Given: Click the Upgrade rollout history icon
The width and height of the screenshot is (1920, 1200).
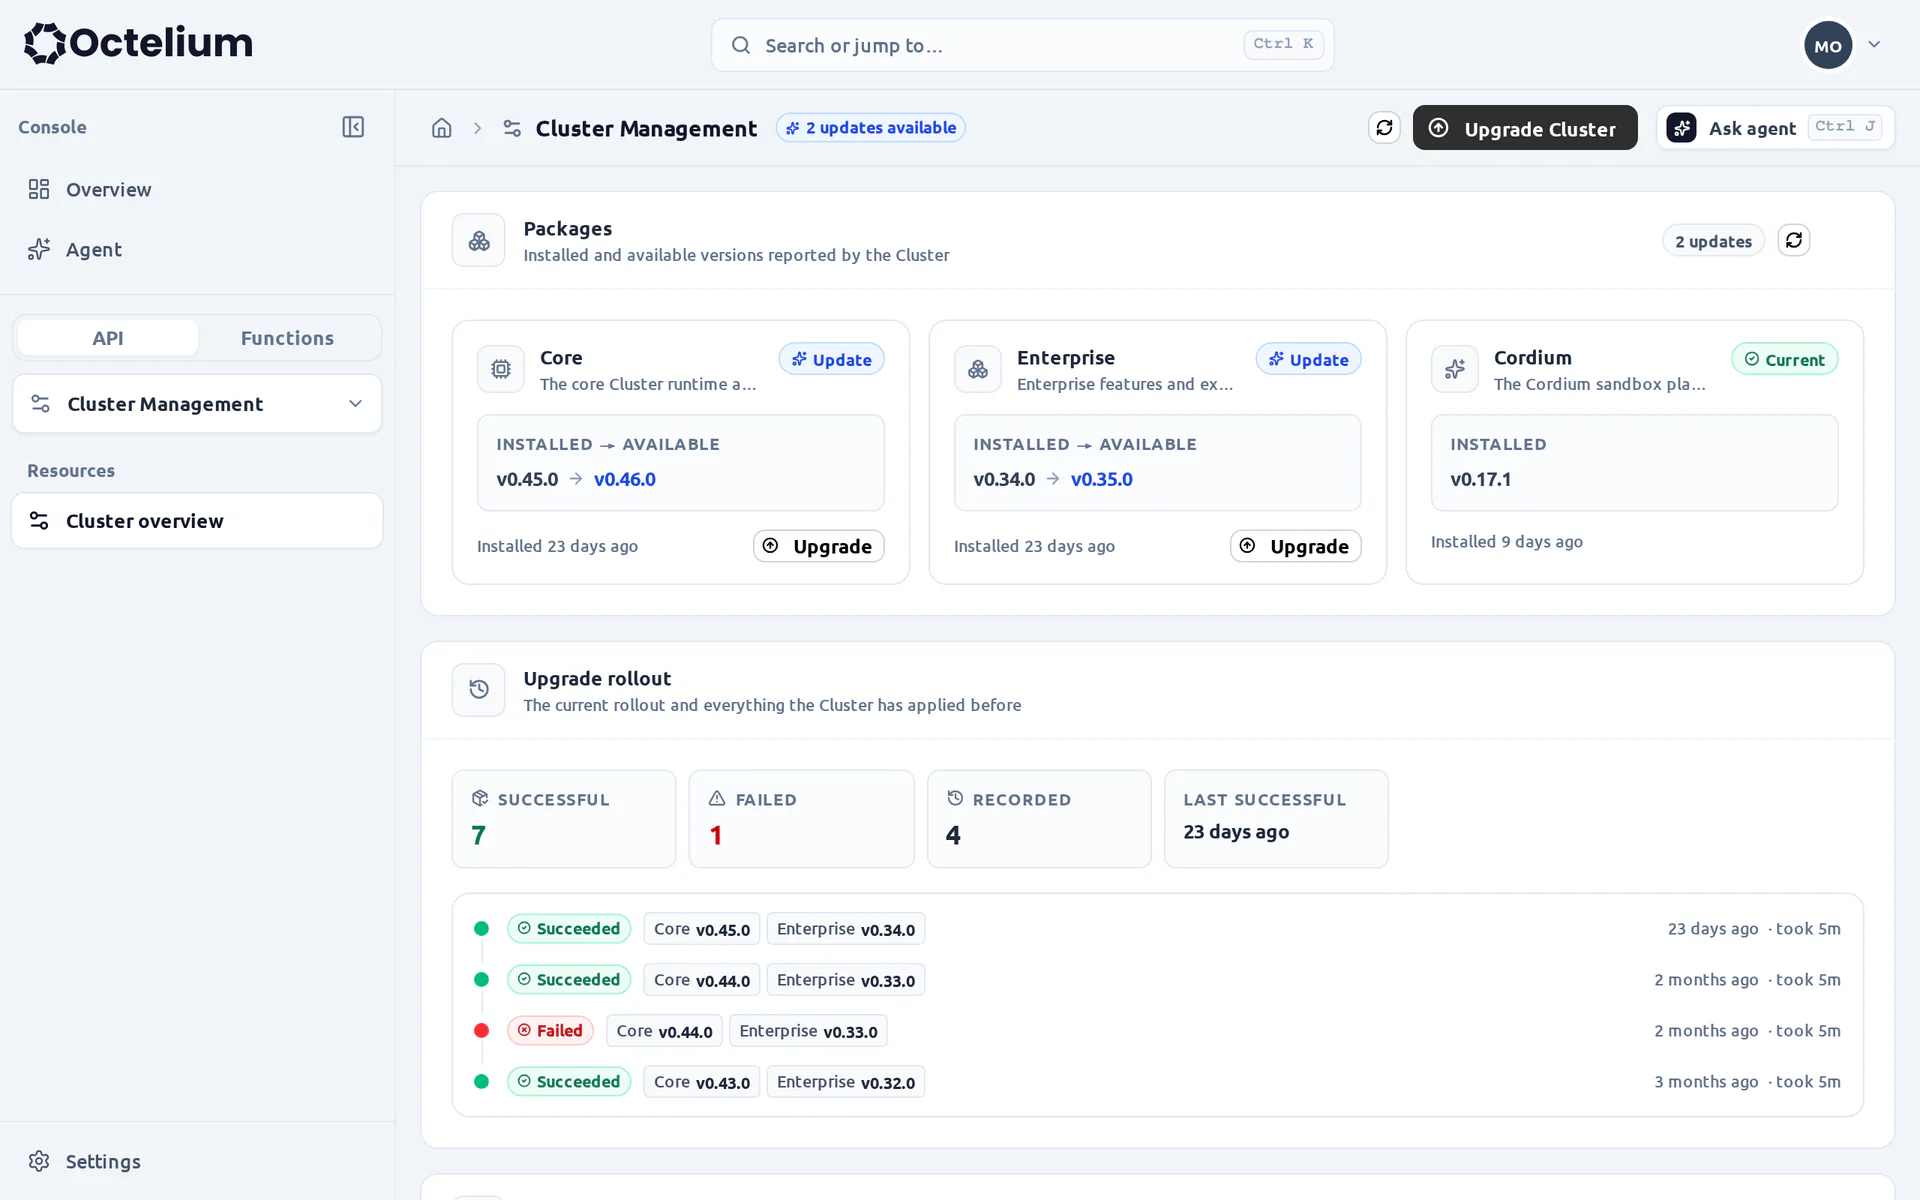Looking at the screenshot, I should [x=479, y=690].
